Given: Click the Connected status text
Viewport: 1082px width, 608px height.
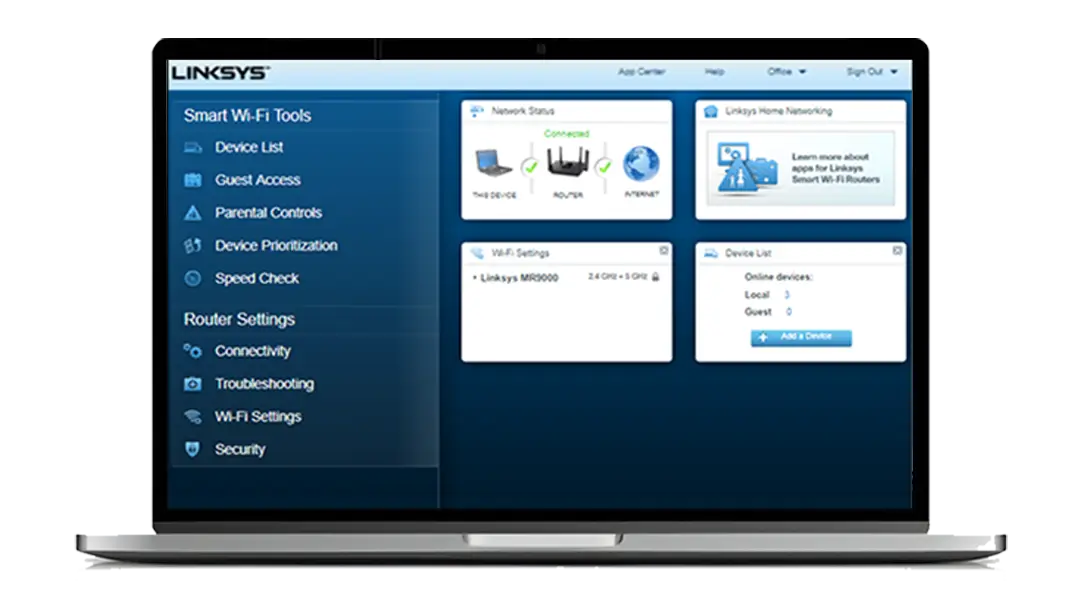Looking at the screenshot, I should coord(567,134).
